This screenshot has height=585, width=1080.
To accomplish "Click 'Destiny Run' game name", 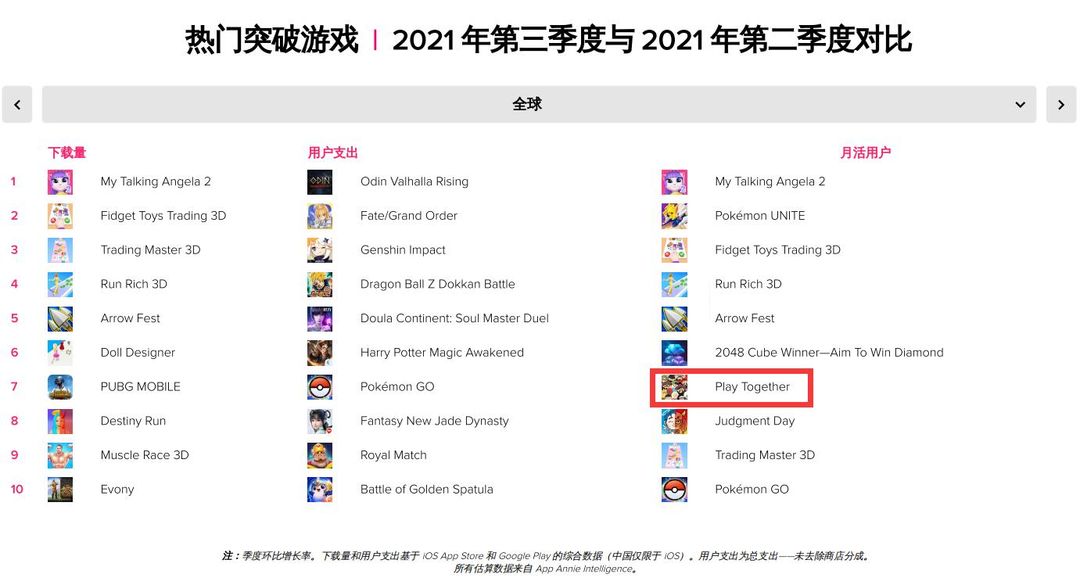I will [x=133, y=421].
